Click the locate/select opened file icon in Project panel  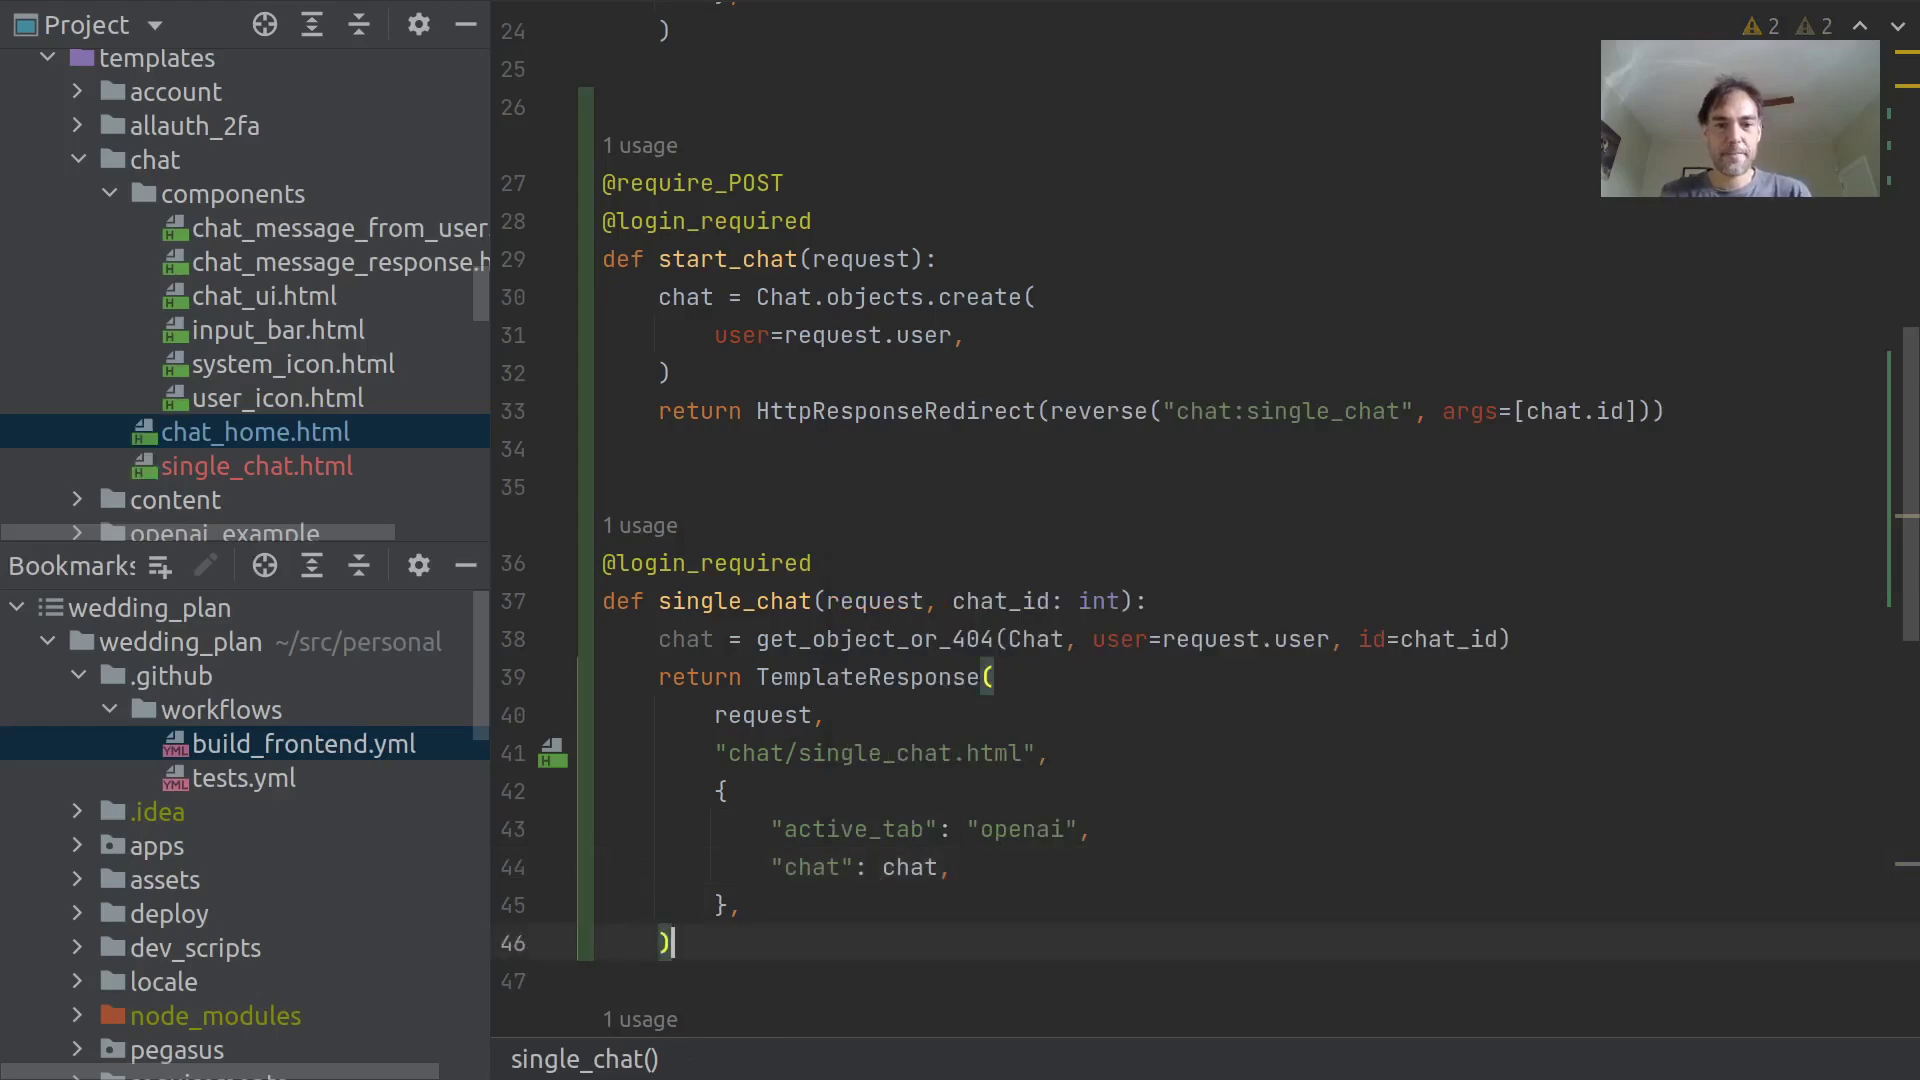pyautogui.click(x=264, y=25)
